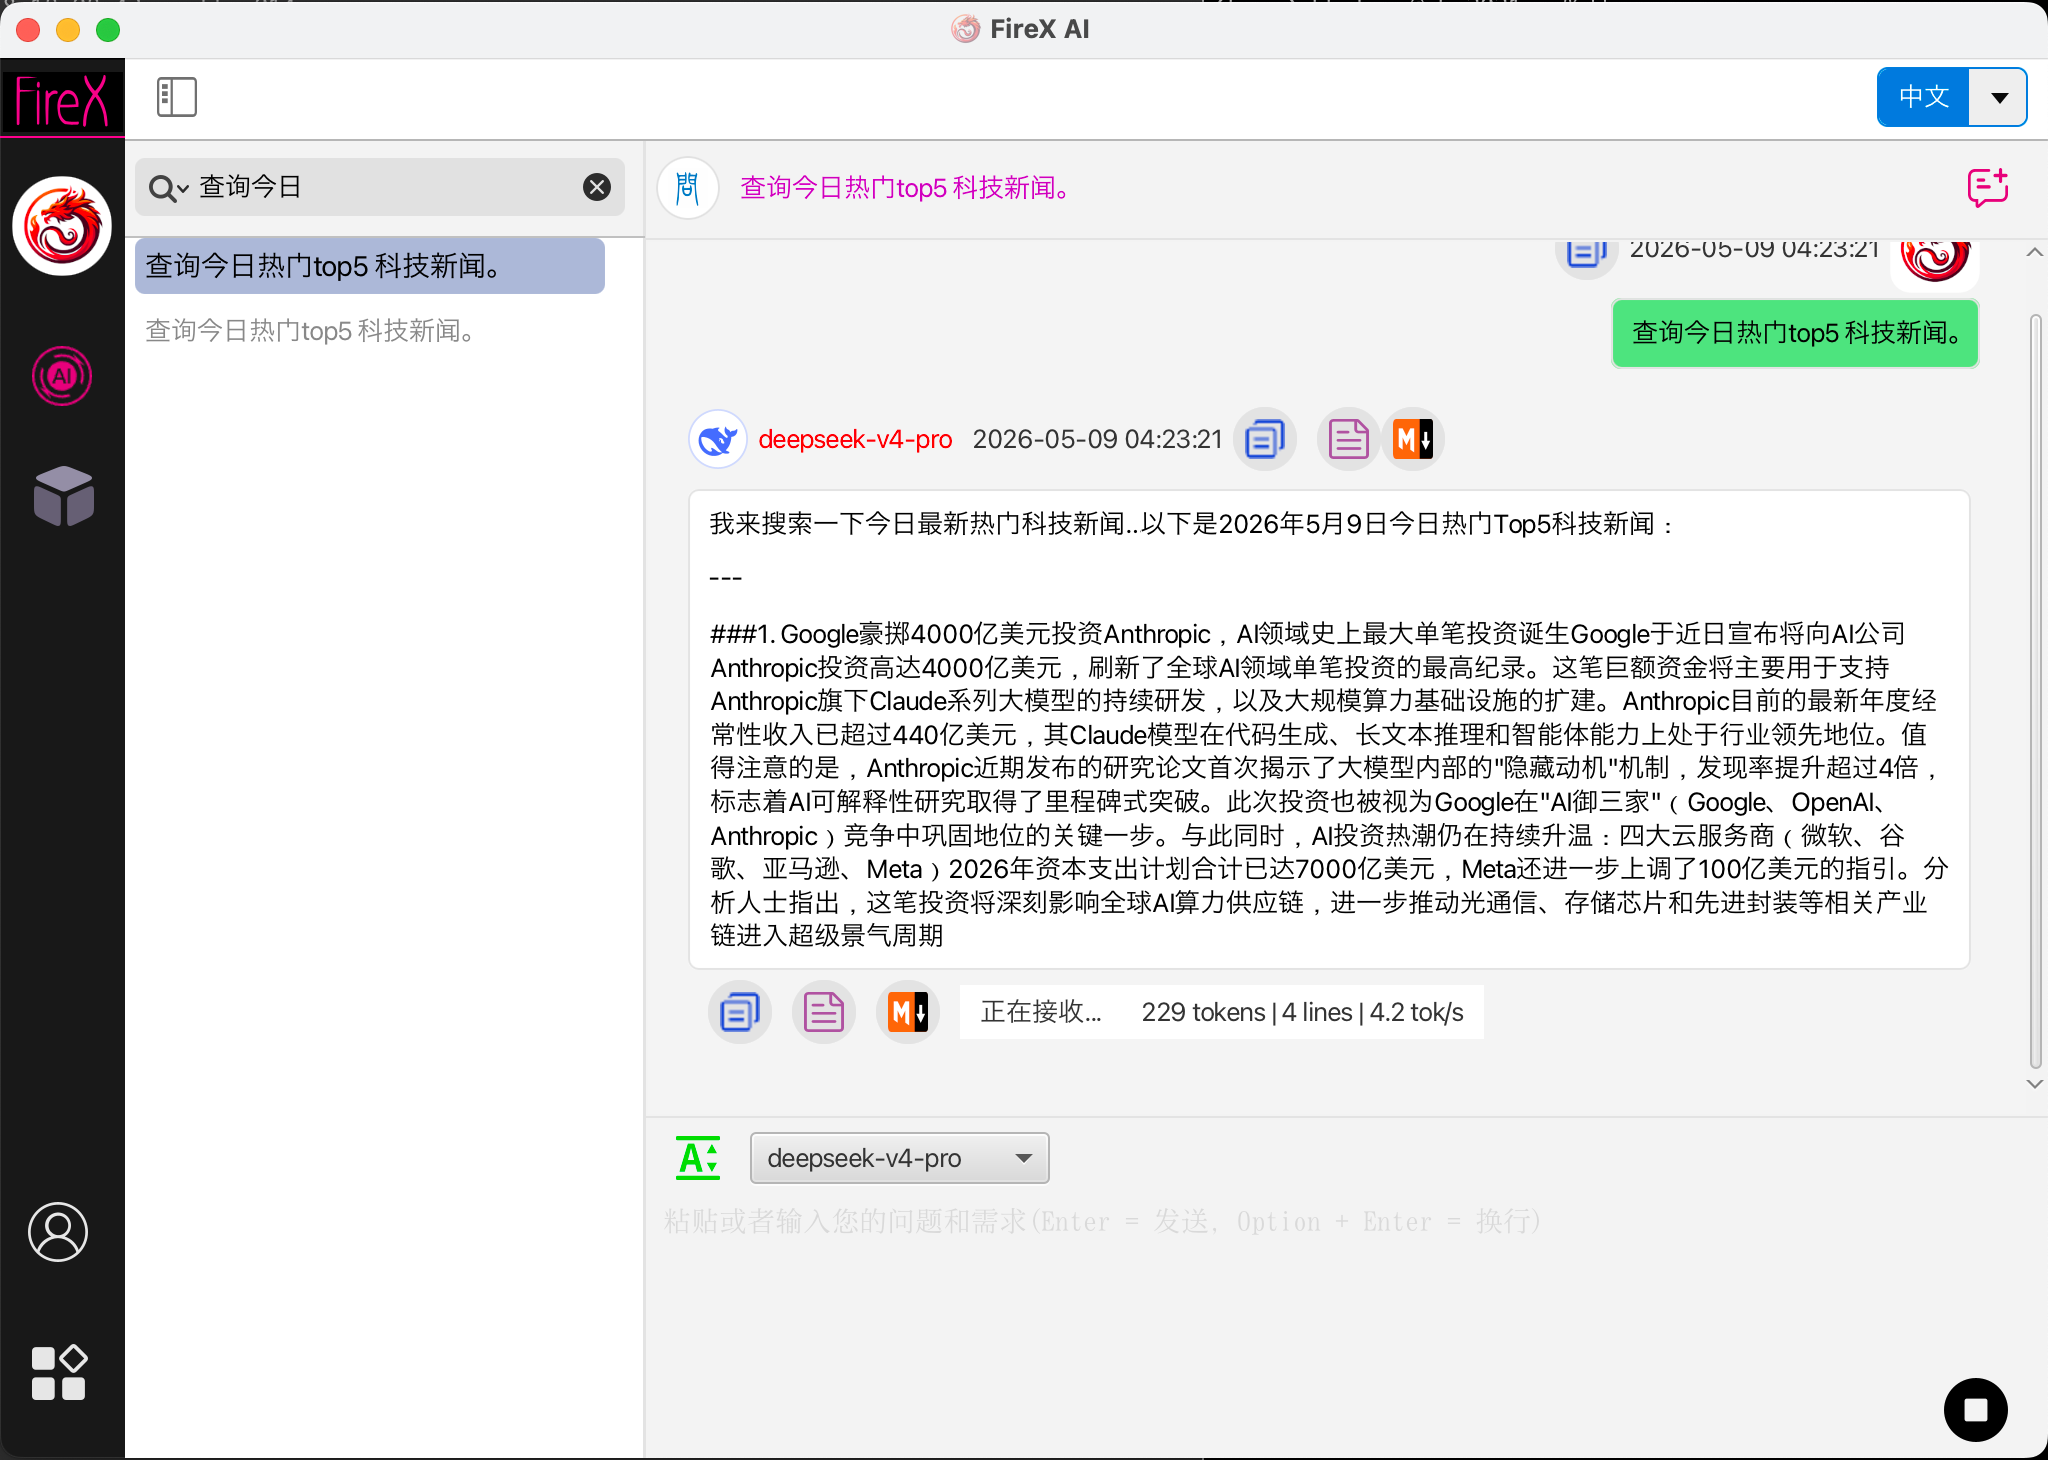This screenshot has height=1460, width=2048.
Task: Open the red dragon chat icon in sidebar
Action: pyautogui.click(x=62, y=226)
